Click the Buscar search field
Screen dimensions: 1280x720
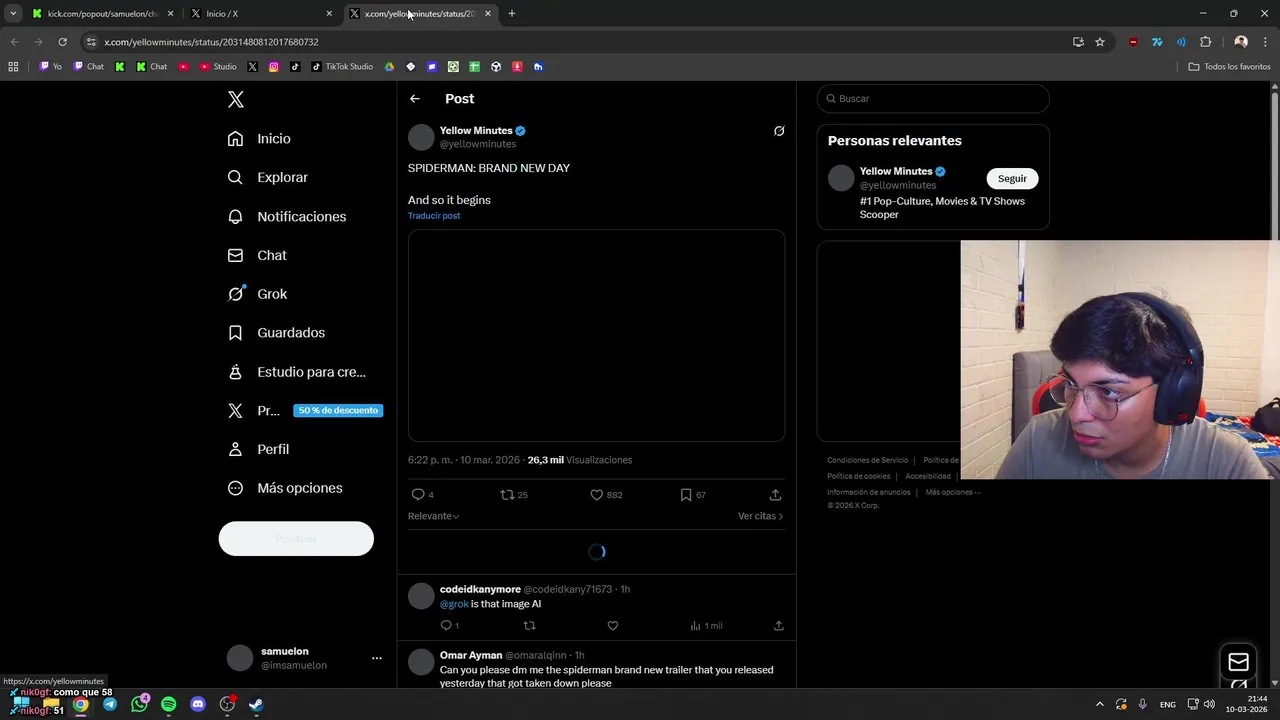pyautogui.click(x=933, y=99)
